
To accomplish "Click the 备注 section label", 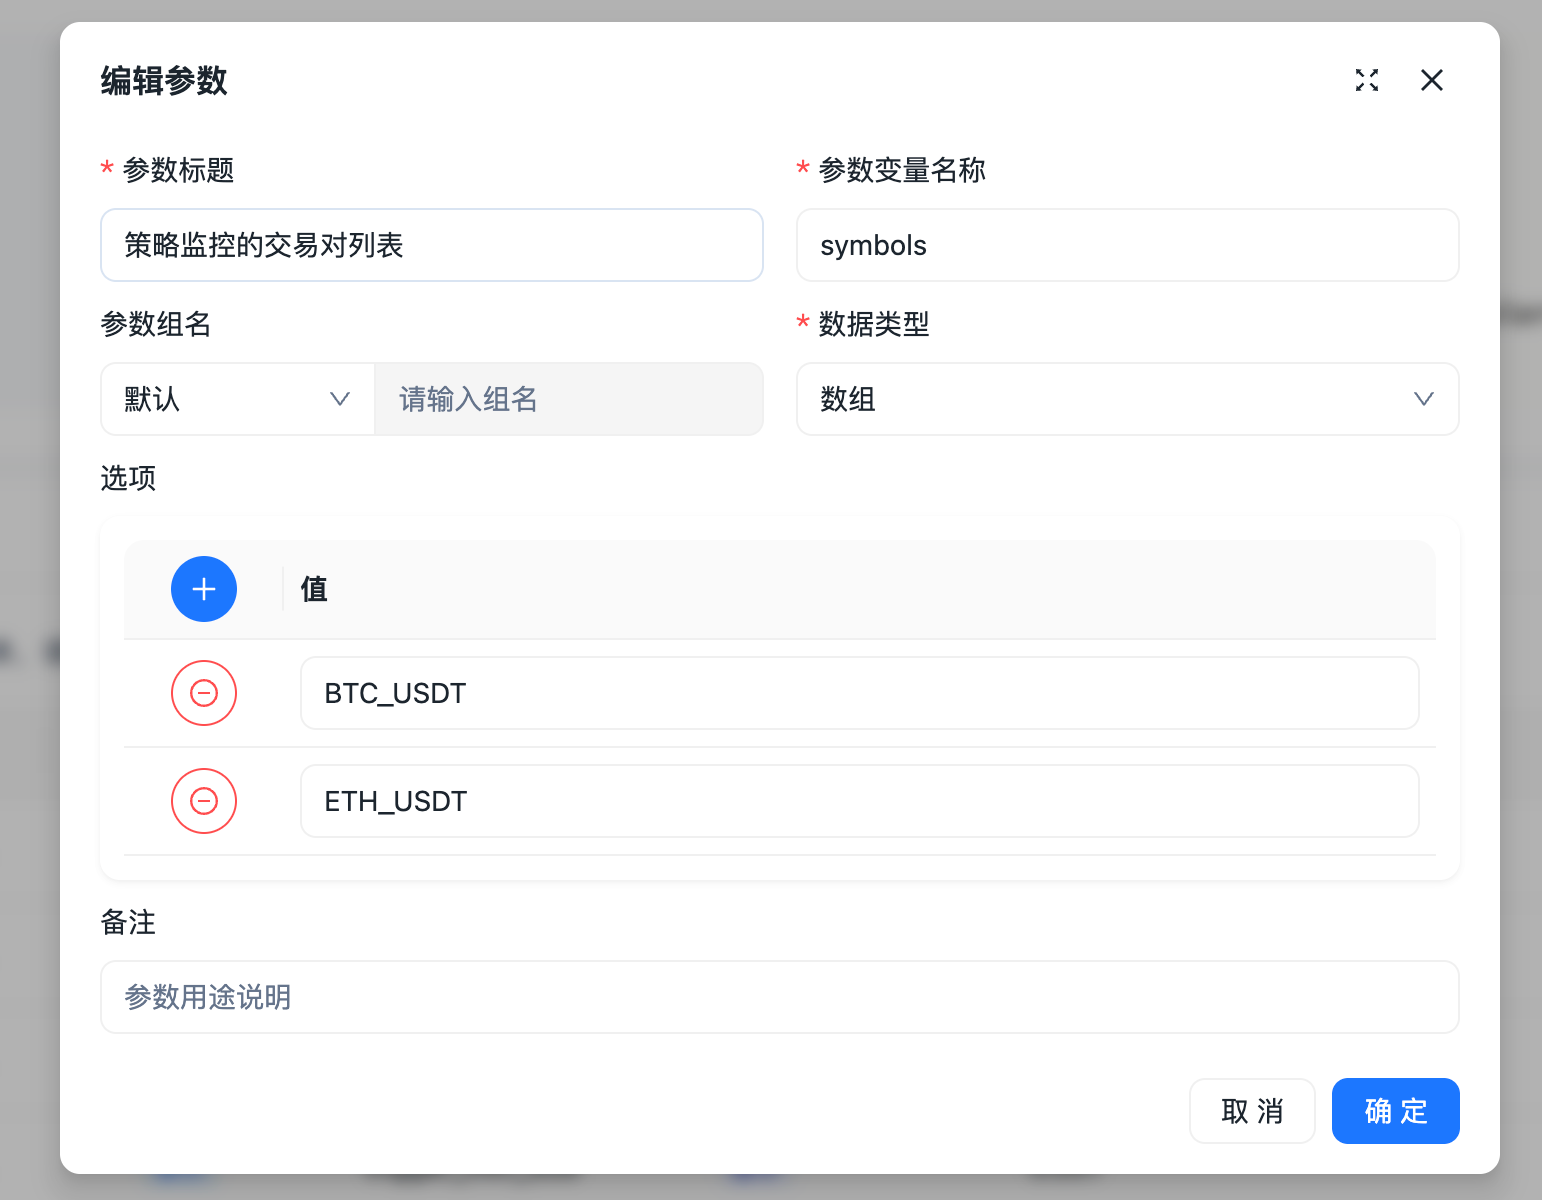I will click(128, 922).
